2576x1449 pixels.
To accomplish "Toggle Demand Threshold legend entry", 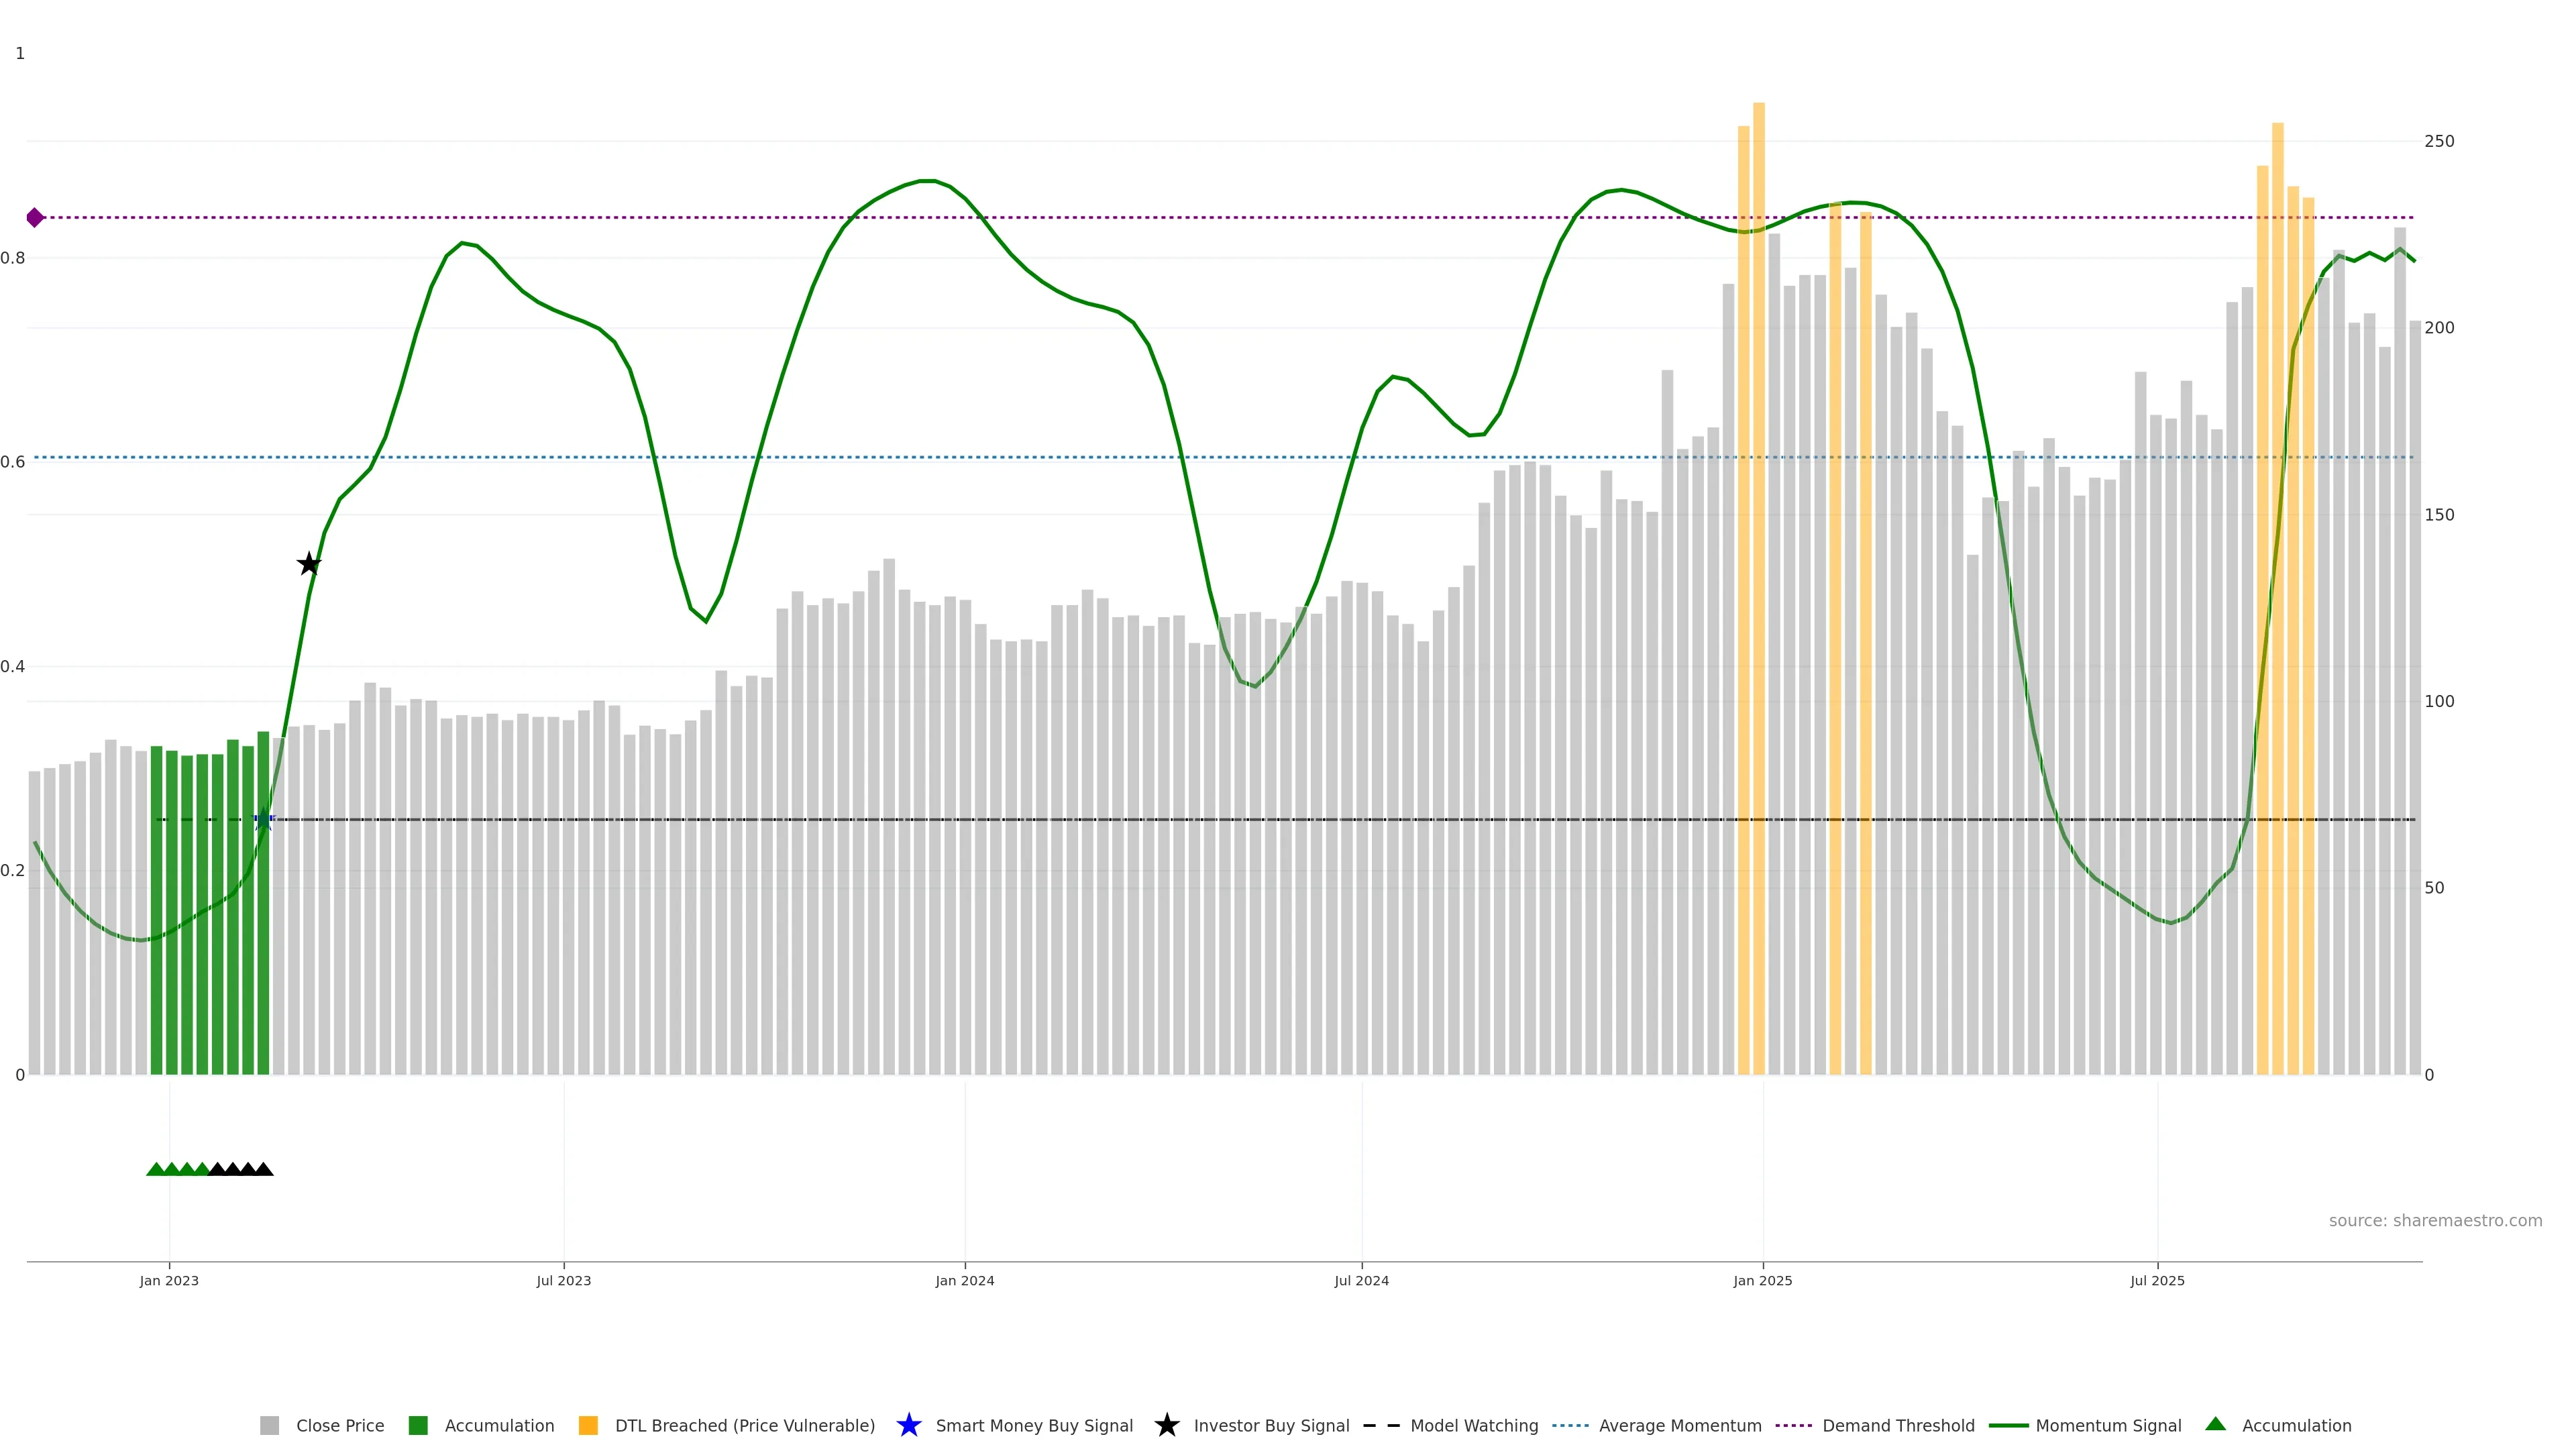I will 1898,1425.
